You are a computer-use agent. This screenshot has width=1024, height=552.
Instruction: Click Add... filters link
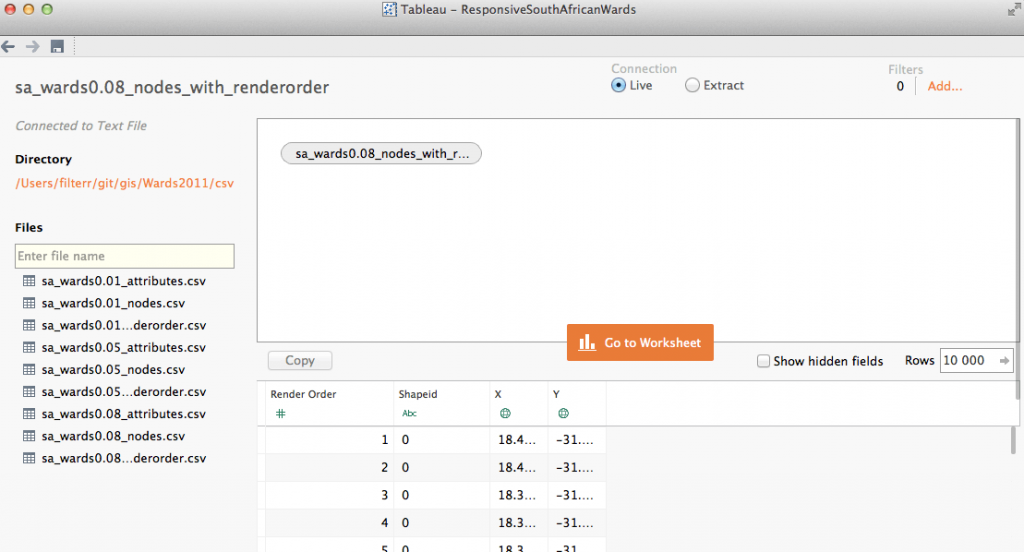click(944, 86)
